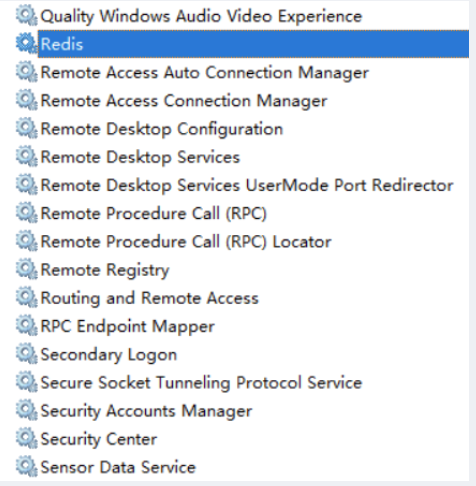476x486 pixels.
Task: Select Remote Access Auto Connection Manager
Action: [204, 73]
